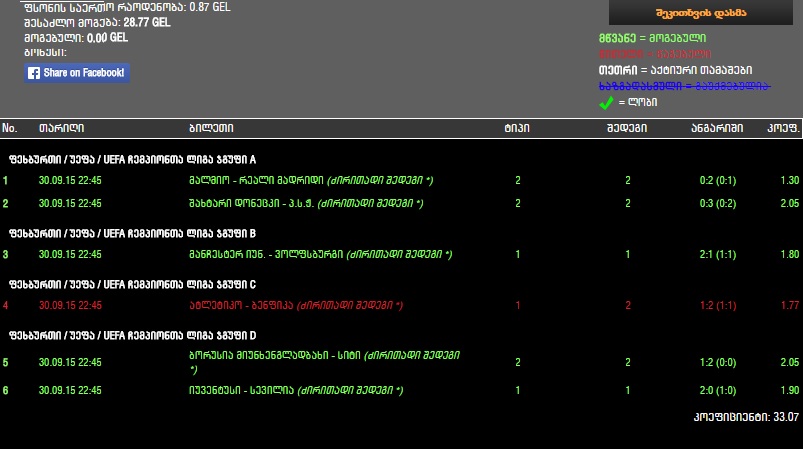Select the UEFA ჩემპიონთა ლიგა ჯგუფი C heading
Image resolution: width=803 pixels, height=449 pixels.
(x=133, y=285)
